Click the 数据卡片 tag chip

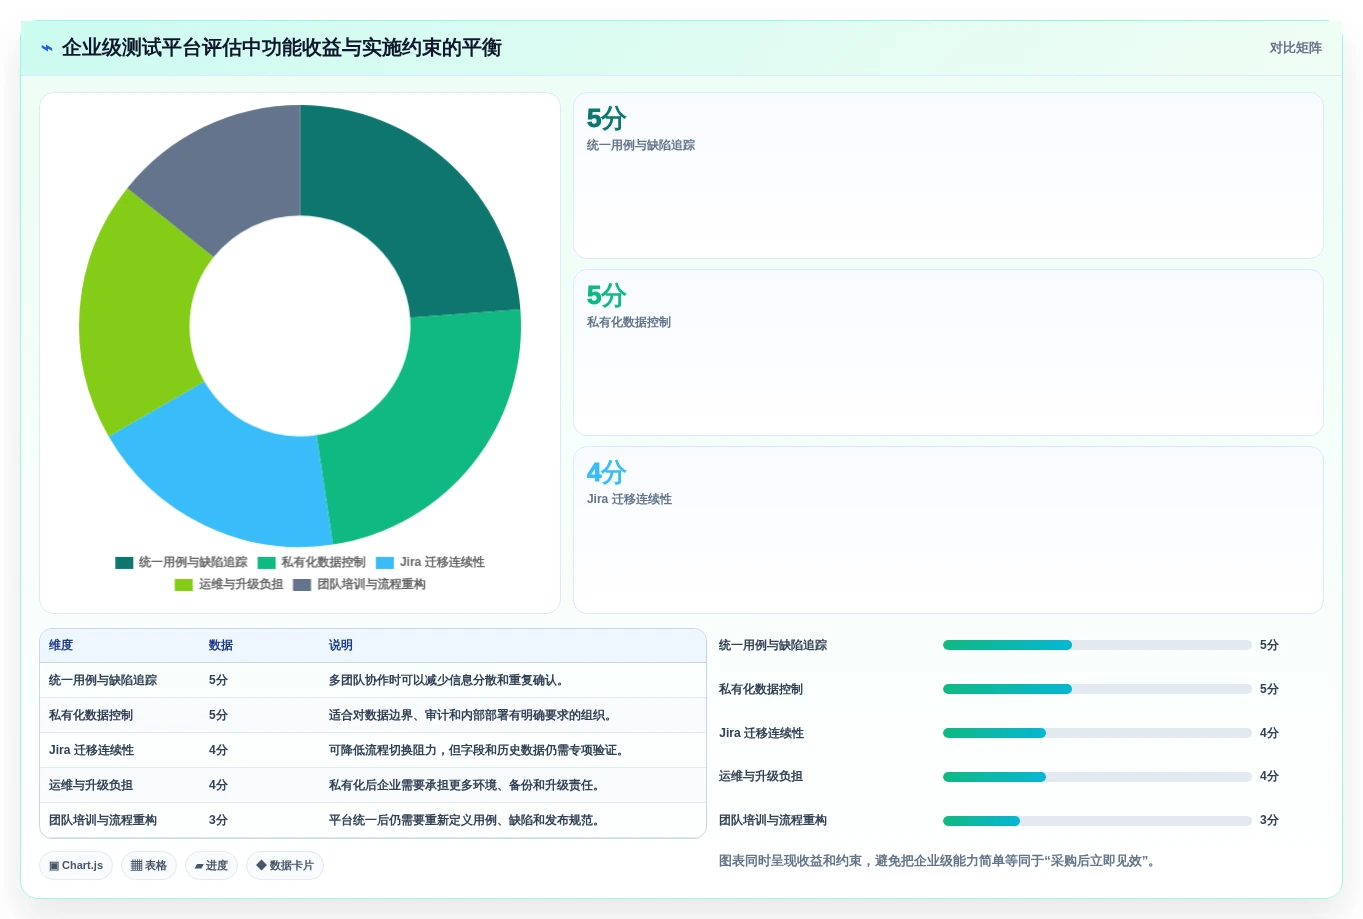[x=285, y=866]
